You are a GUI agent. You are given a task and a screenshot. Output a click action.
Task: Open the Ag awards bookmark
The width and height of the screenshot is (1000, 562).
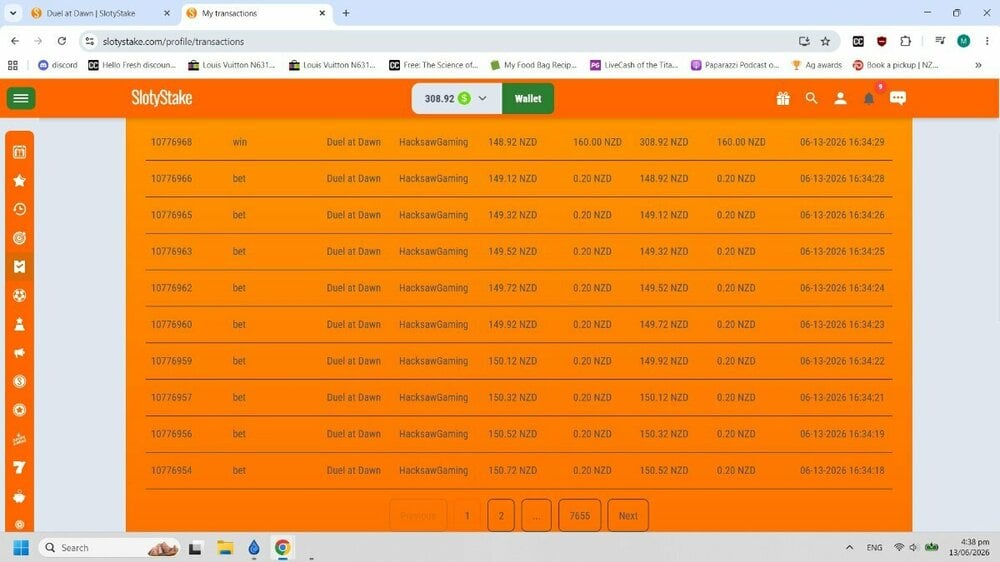point(817,65)
